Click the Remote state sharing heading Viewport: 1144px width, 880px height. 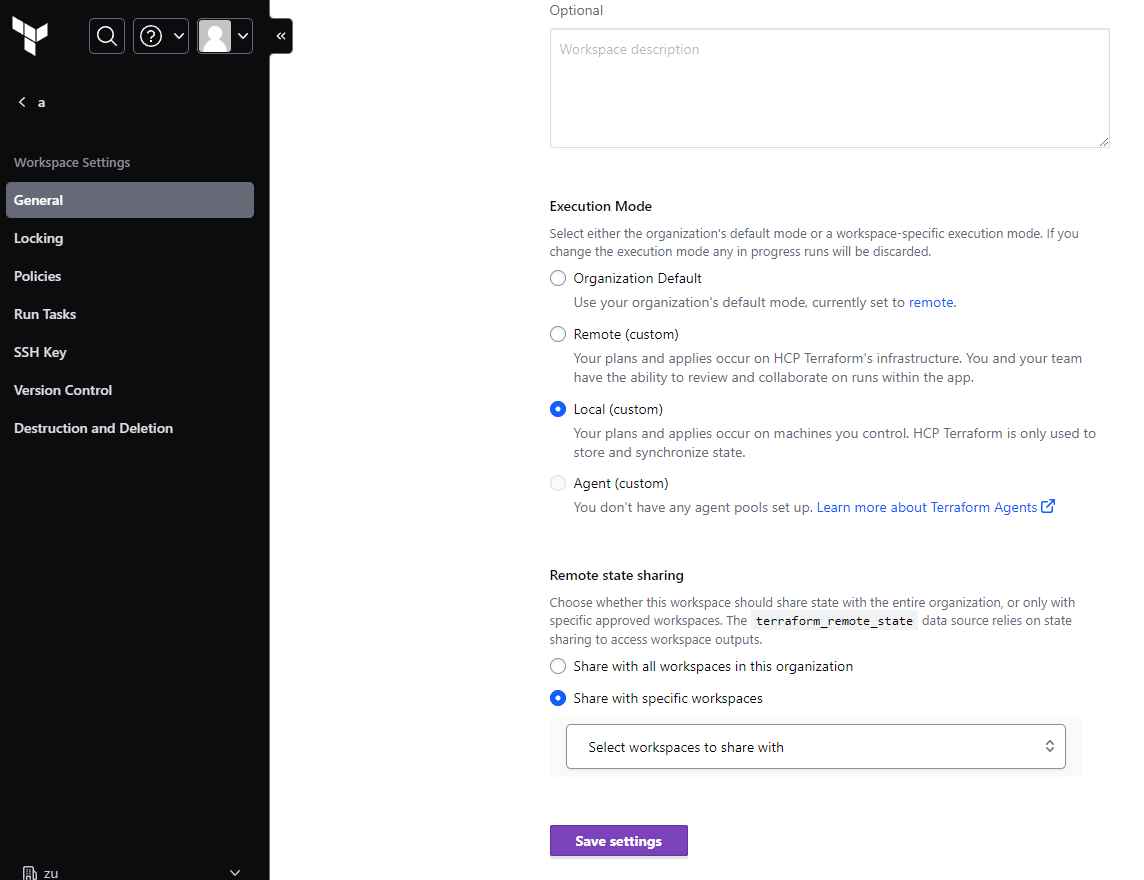[617, 576]
